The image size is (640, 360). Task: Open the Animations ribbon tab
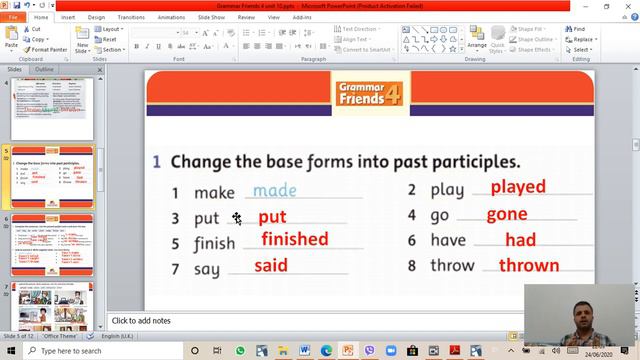click(171, 18)
